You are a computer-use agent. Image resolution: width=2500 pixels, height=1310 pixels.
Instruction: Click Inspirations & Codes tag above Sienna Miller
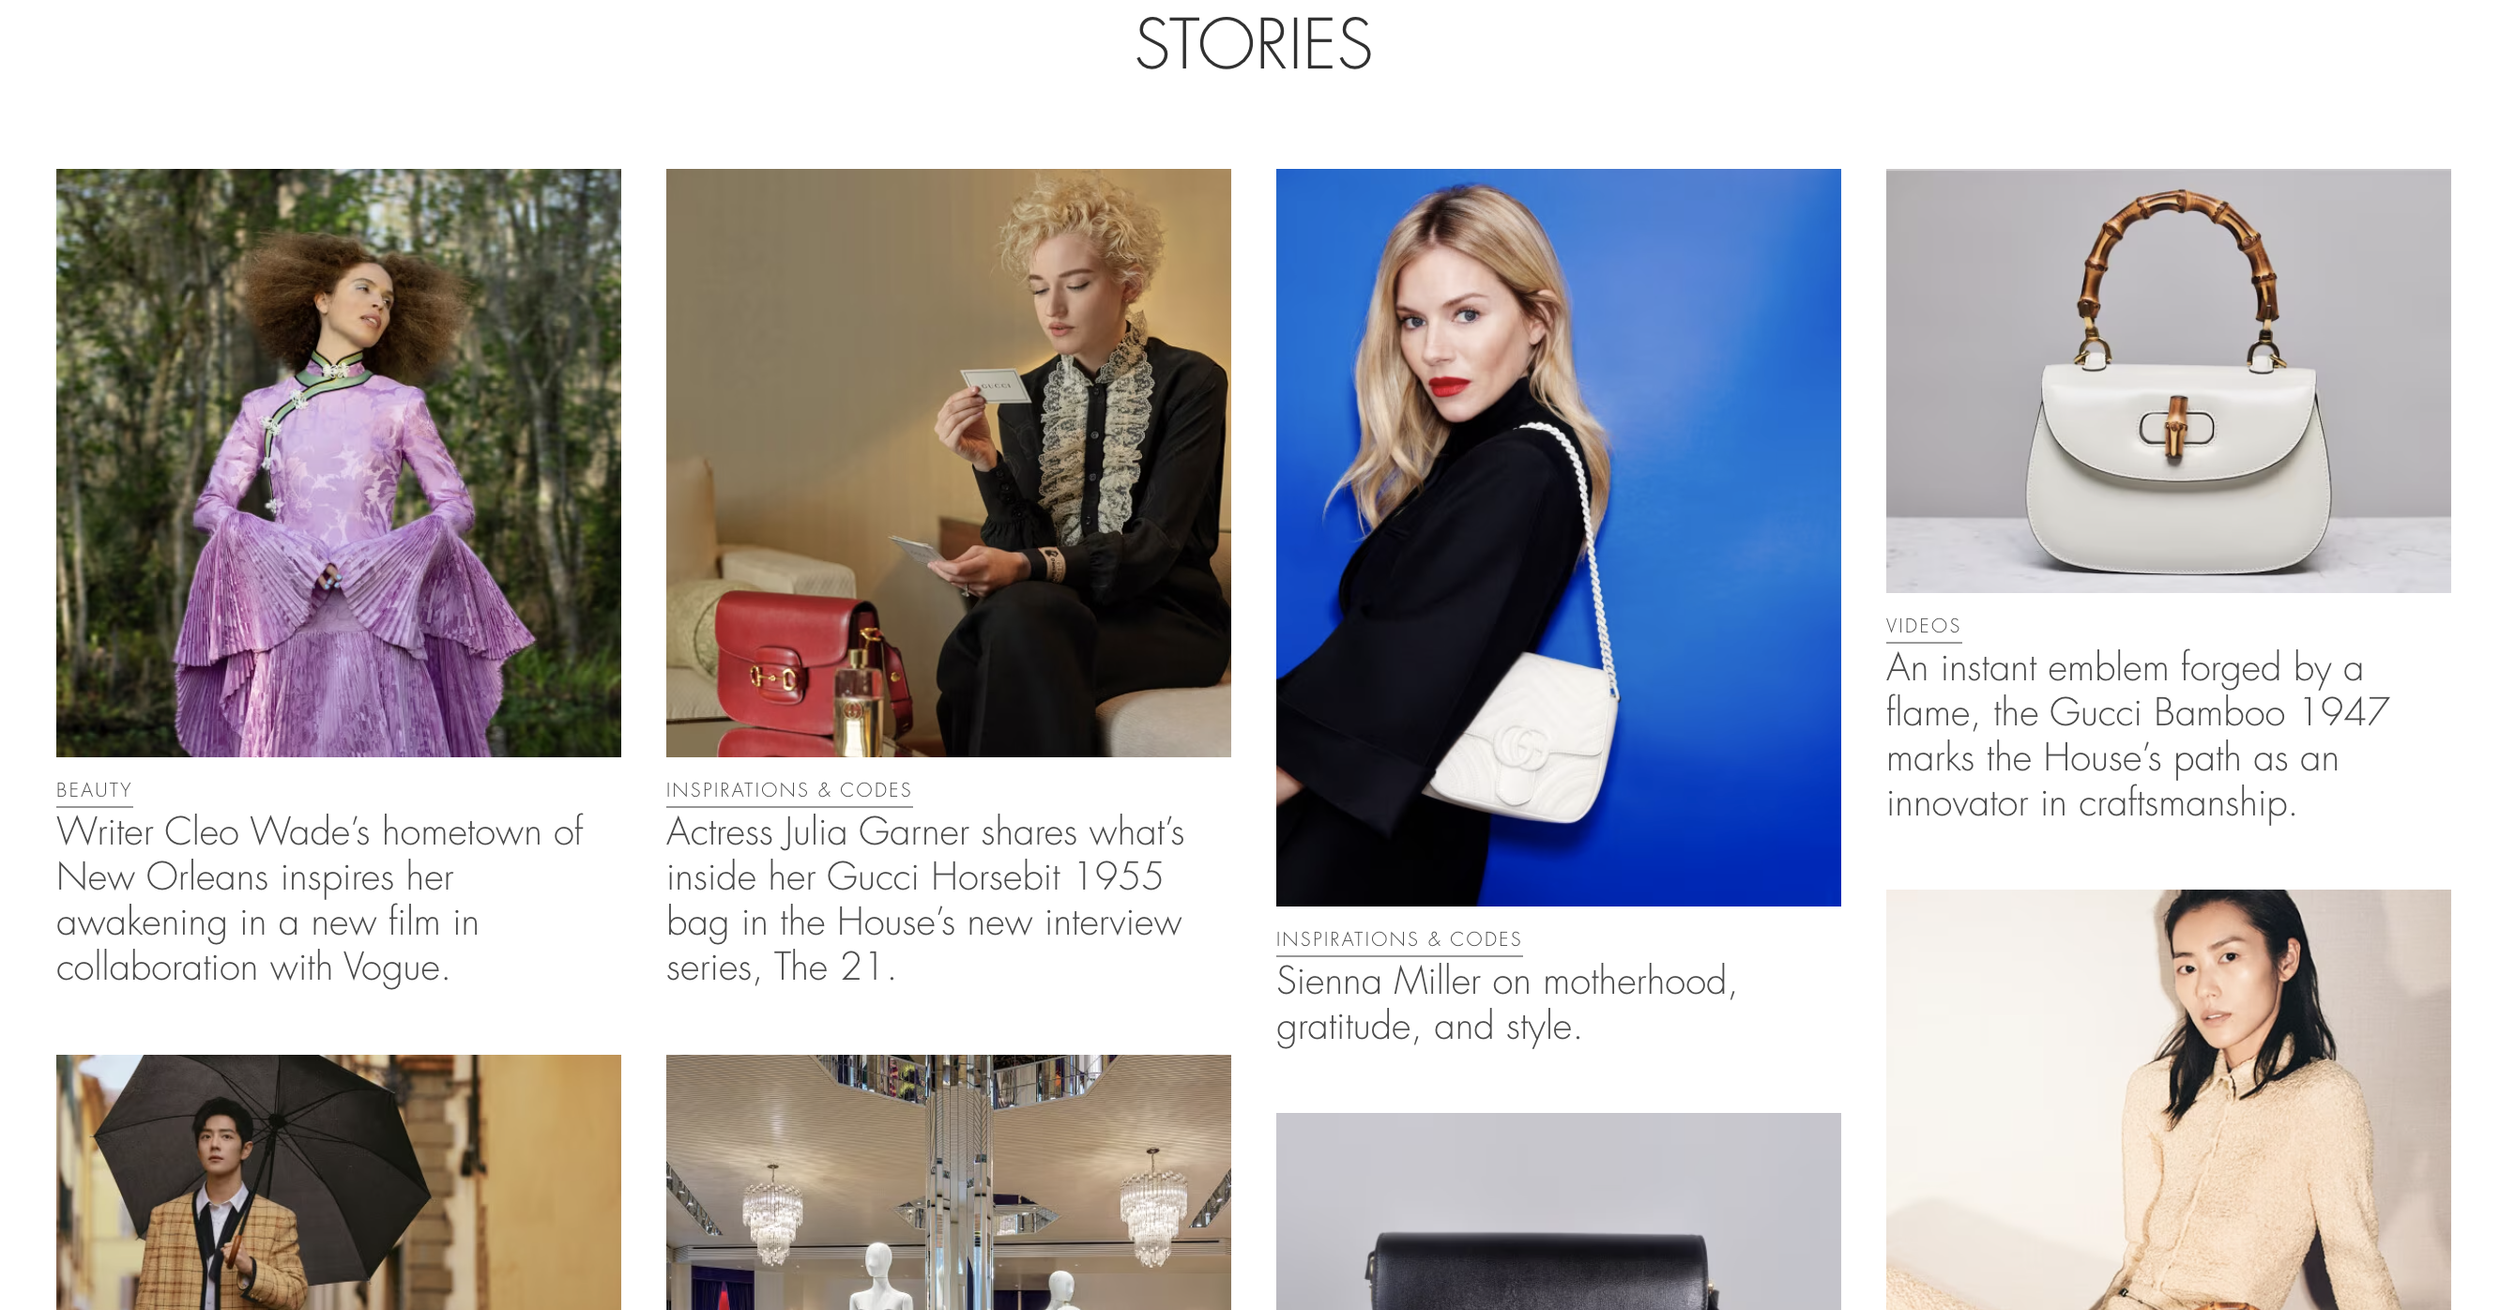[1399, 939]
